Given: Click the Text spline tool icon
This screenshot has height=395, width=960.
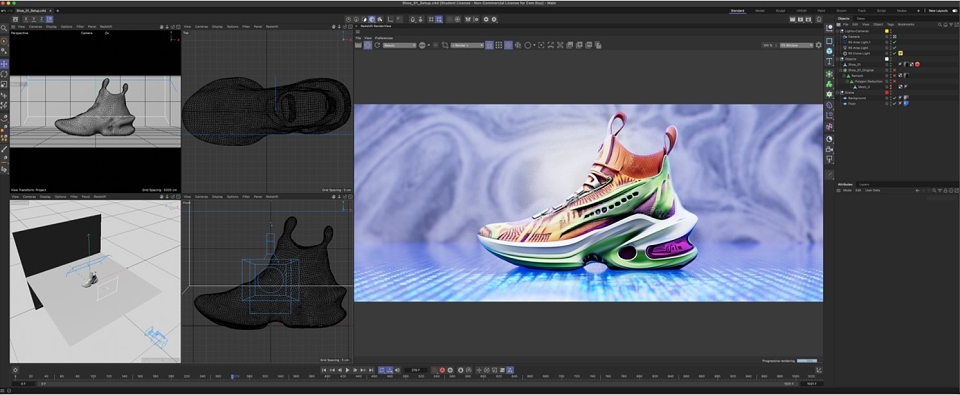Looking at the screenshot, I should (x=829, y=62).
